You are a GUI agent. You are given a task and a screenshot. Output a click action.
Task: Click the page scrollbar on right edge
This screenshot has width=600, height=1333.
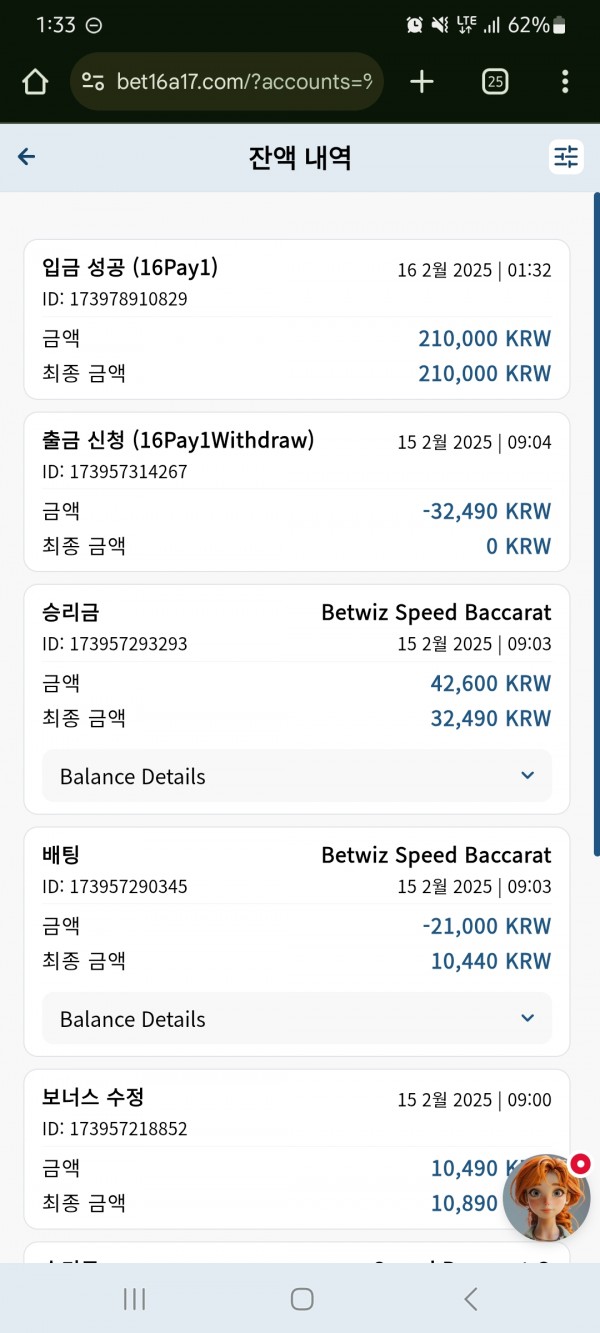[x=596, y=525]
